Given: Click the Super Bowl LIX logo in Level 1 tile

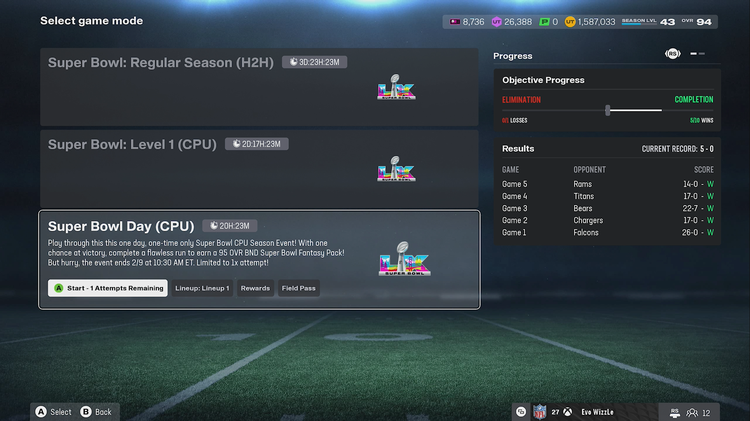Looking at the screenshot, I should [x=396, y=169].
